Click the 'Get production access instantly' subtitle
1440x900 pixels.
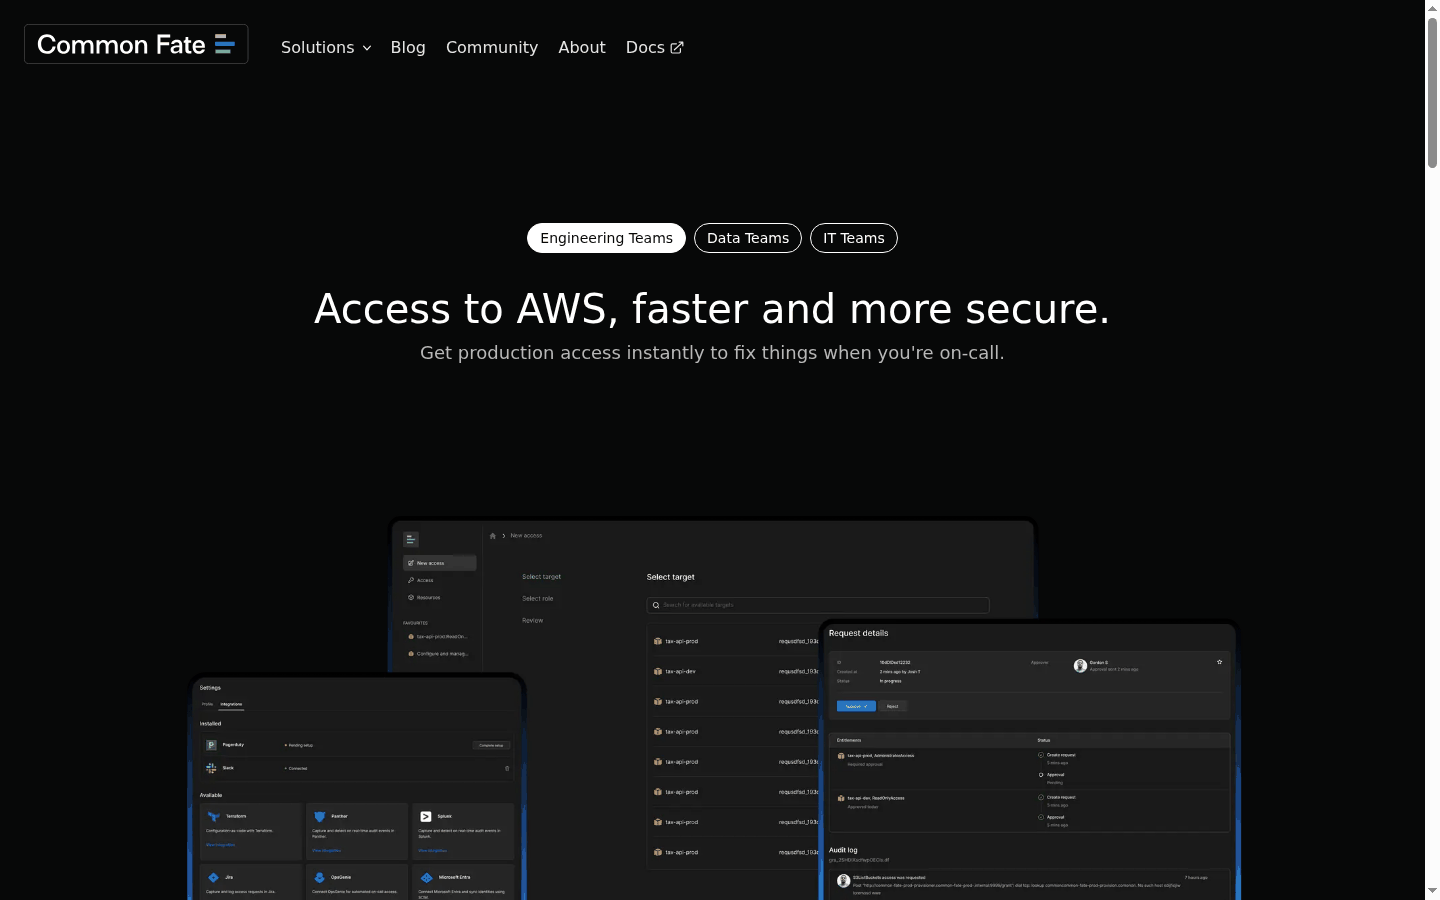(x=712, y=353)
